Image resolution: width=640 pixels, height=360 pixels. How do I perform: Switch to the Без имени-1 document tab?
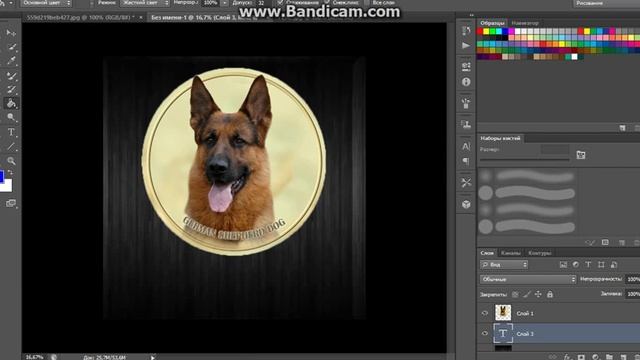coord(210,18)
